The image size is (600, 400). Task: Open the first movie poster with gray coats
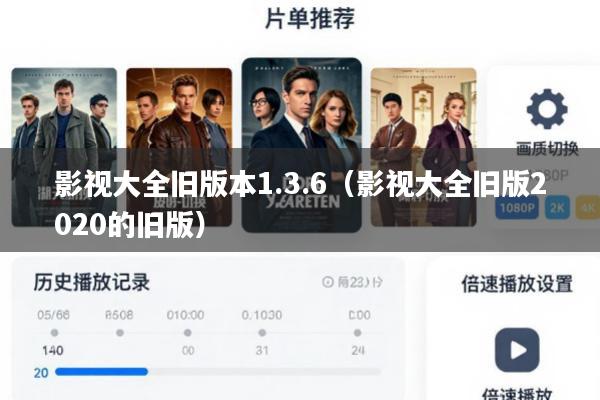tap(64, 147)
